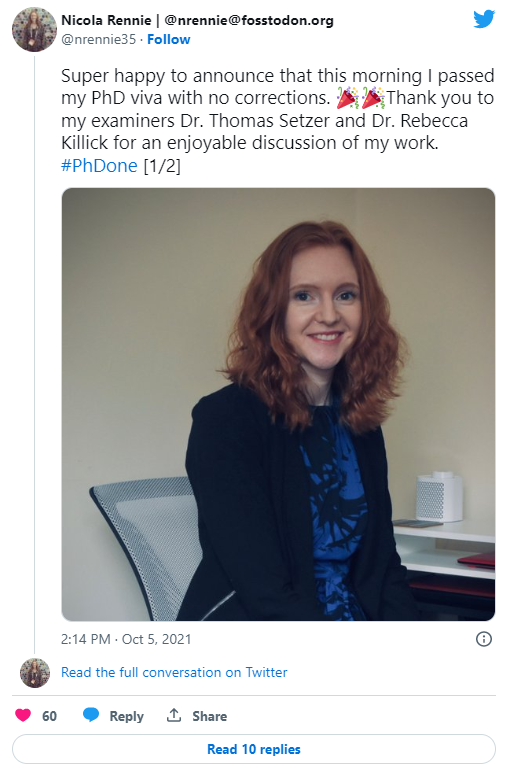Click the share upload arrow icon
Screen dimensions: 509x775
coord(173,715)
